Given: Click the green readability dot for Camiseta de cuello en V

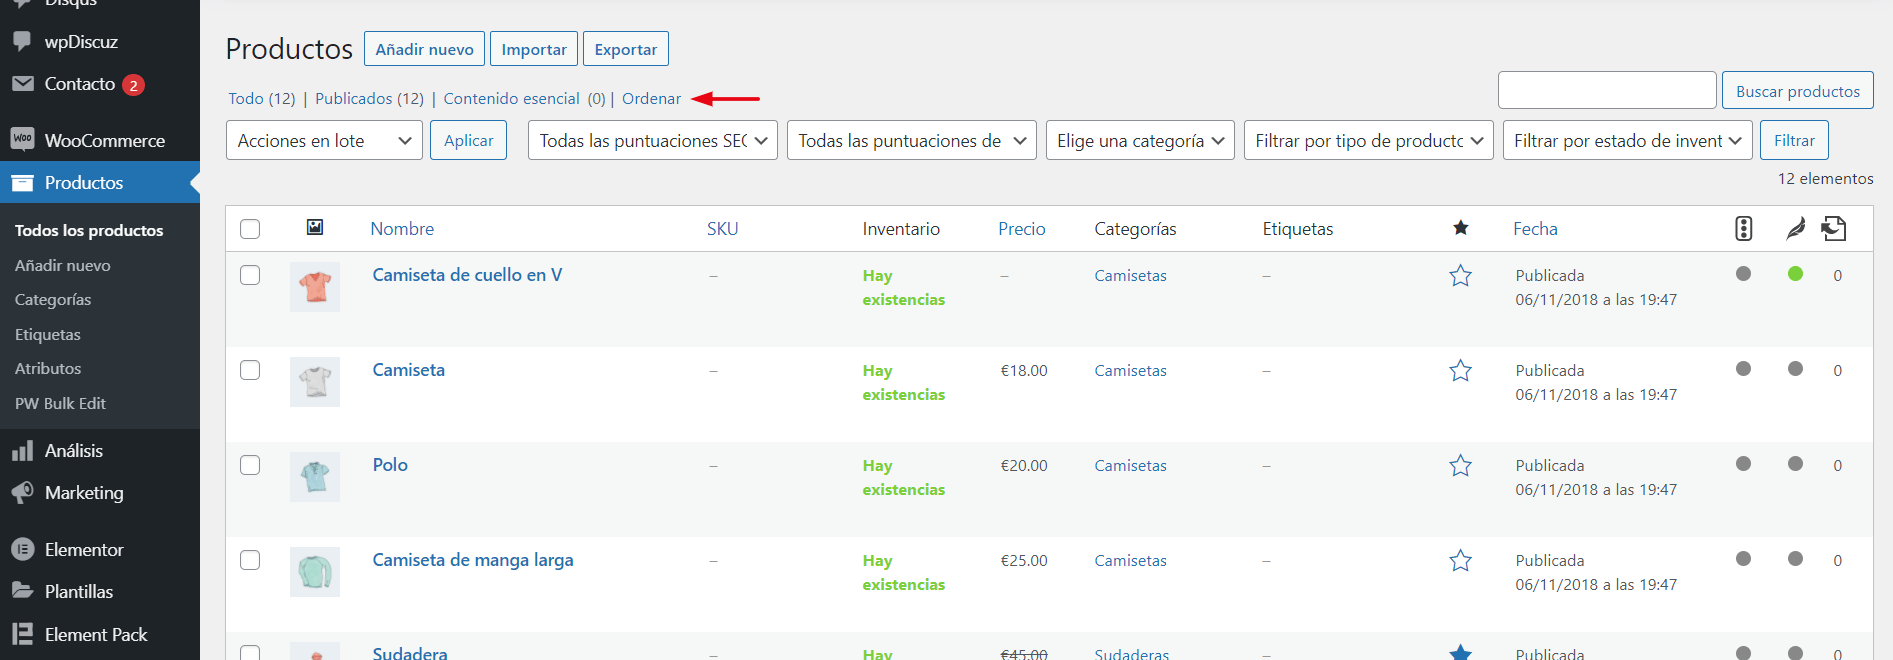Looking at the screenshot, I should tap(1796, 273).
